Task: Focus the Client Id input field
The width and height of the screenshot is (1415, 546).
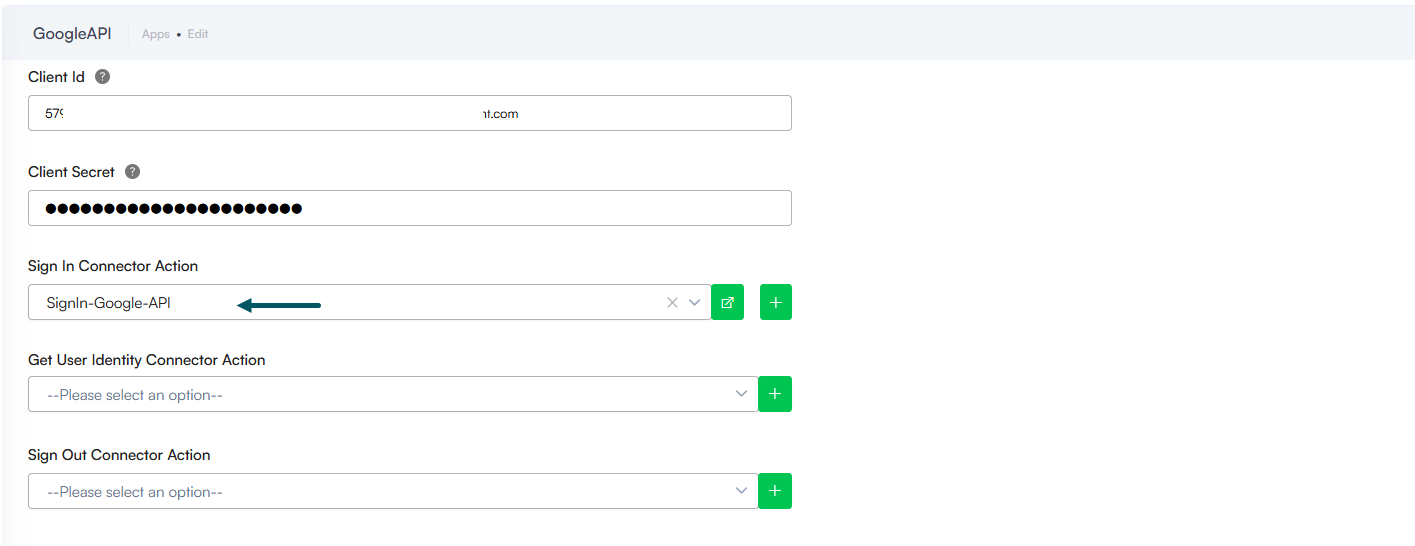Action: [410, 113]
